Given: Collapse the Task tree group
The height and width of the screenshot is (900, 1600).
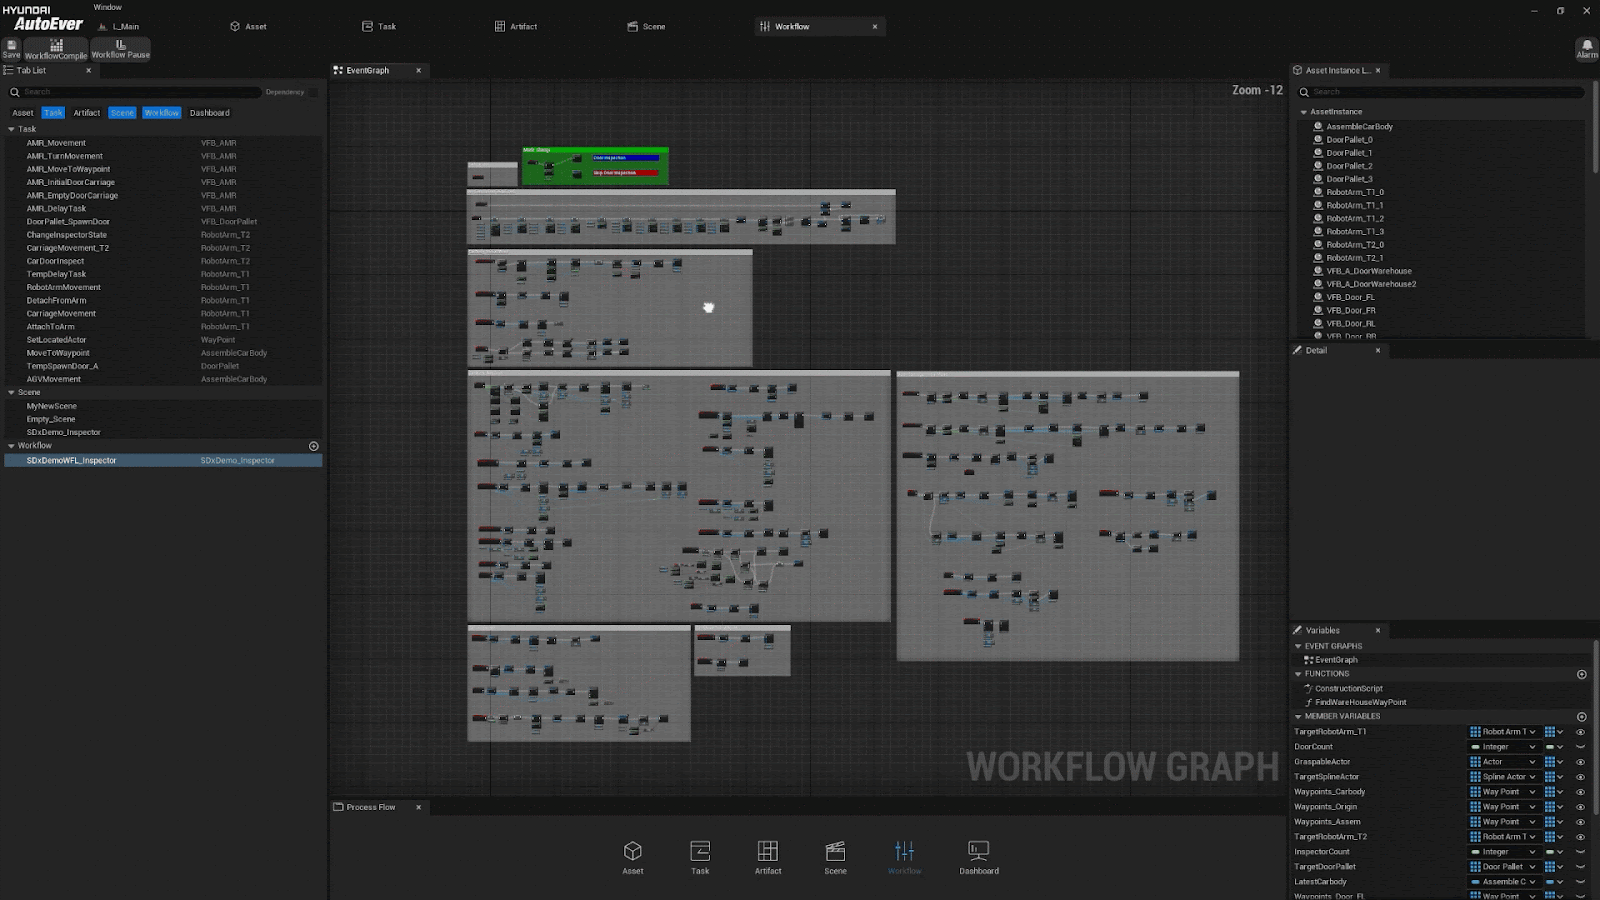Looking at the screenshot, I should [x=11, y=129].
